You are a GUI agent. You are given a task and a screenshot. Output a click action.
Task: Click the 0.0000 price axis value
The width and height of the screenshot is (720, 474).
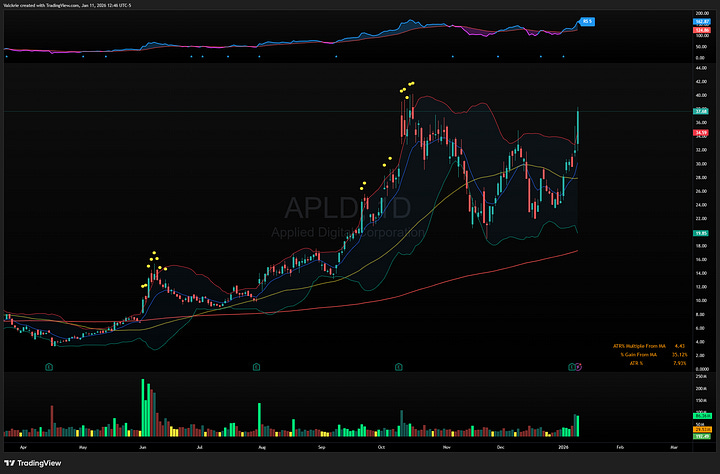(x=702, y=369)
